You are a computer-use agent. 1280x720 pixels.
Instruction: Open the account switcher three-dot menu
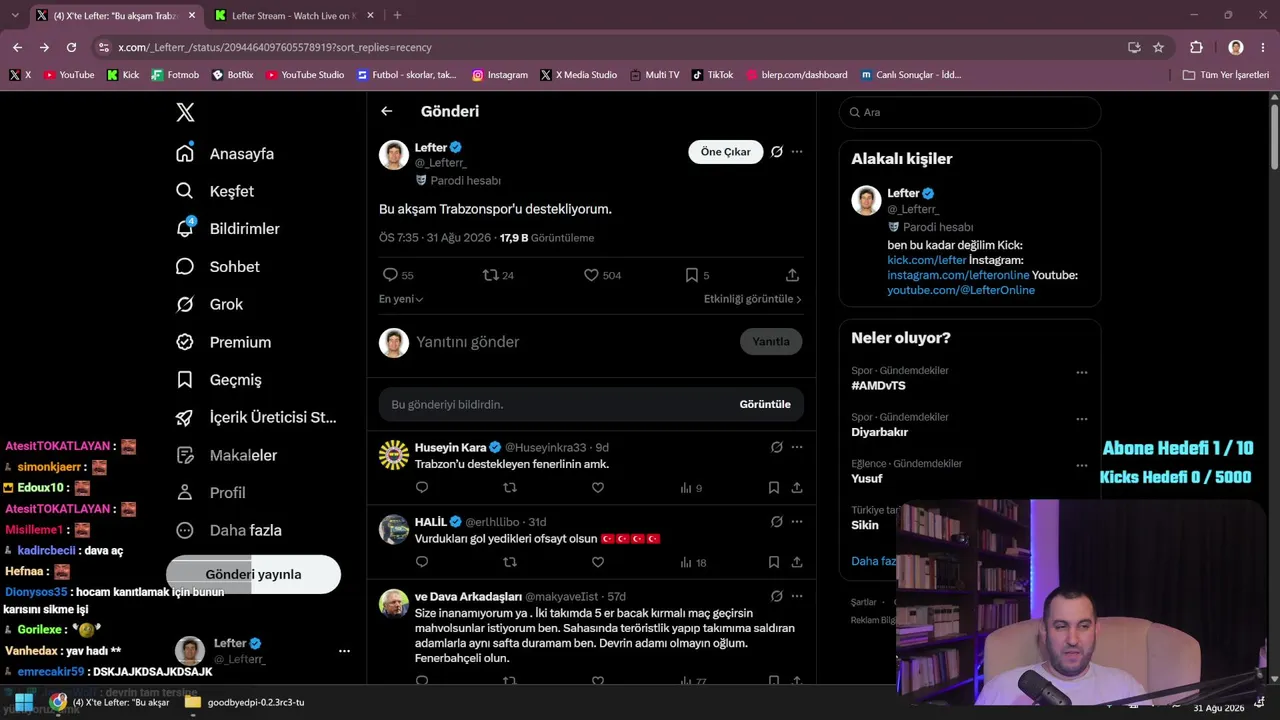point(344,651)
